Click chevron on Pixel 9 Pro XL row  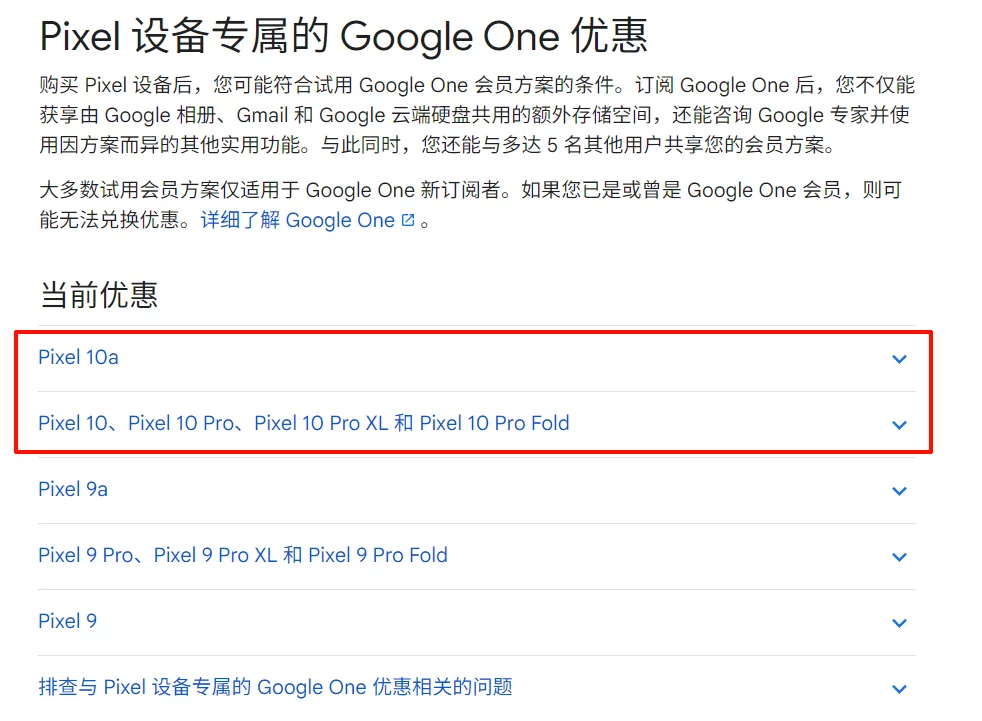point(899,557)
